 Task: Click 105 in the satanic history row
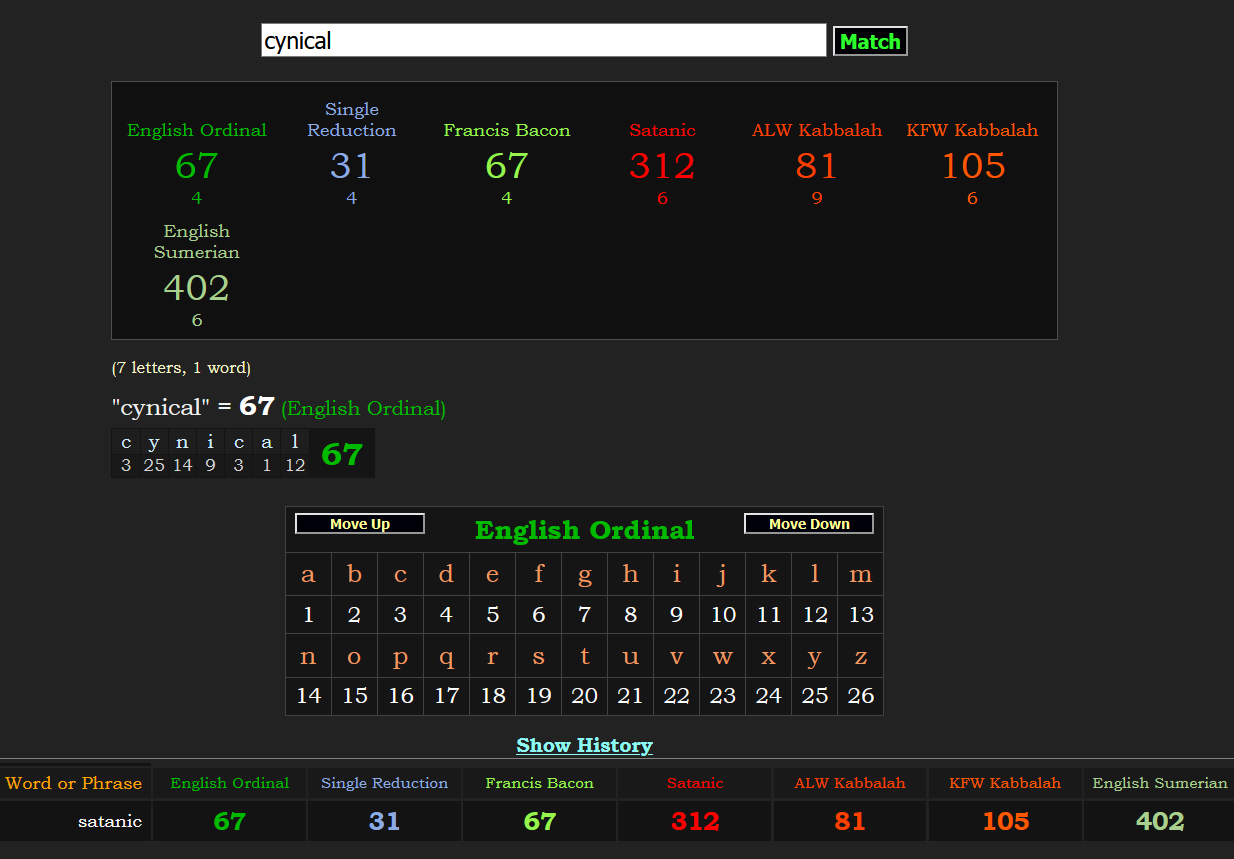point(1005,821)
